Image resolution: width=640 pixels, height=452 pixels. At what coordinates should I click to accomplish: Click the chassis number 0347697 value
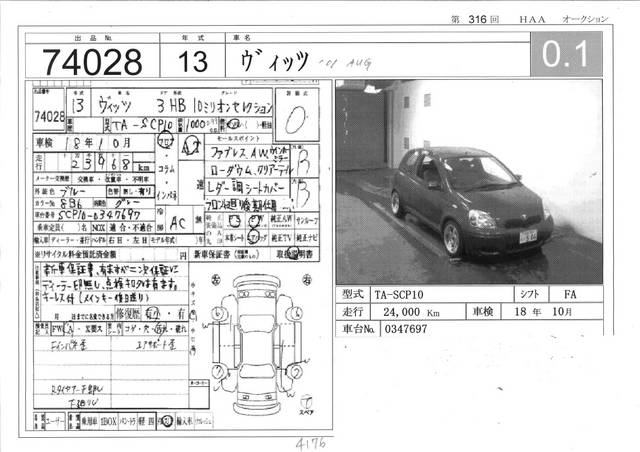click(x=406, y=329)
